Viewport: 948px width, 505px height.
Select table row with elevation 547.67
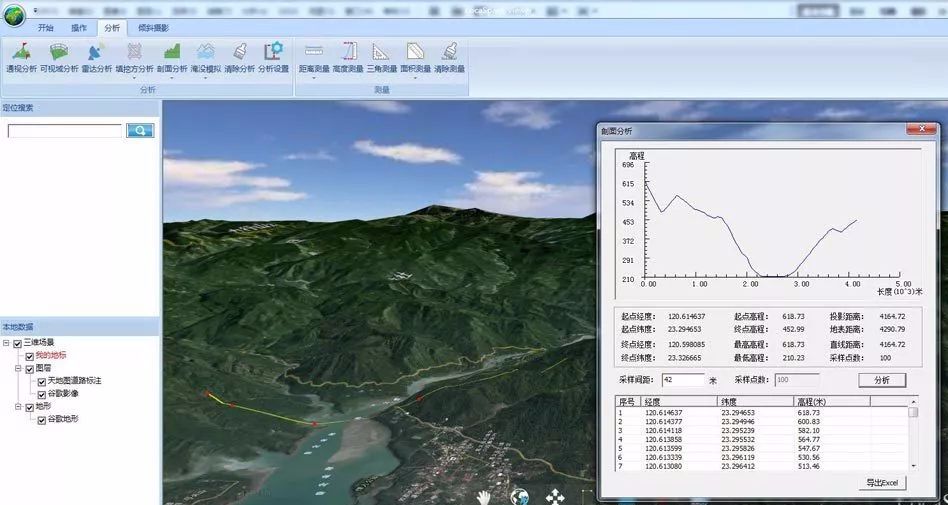pyautogui.click(x=761, y=449)
